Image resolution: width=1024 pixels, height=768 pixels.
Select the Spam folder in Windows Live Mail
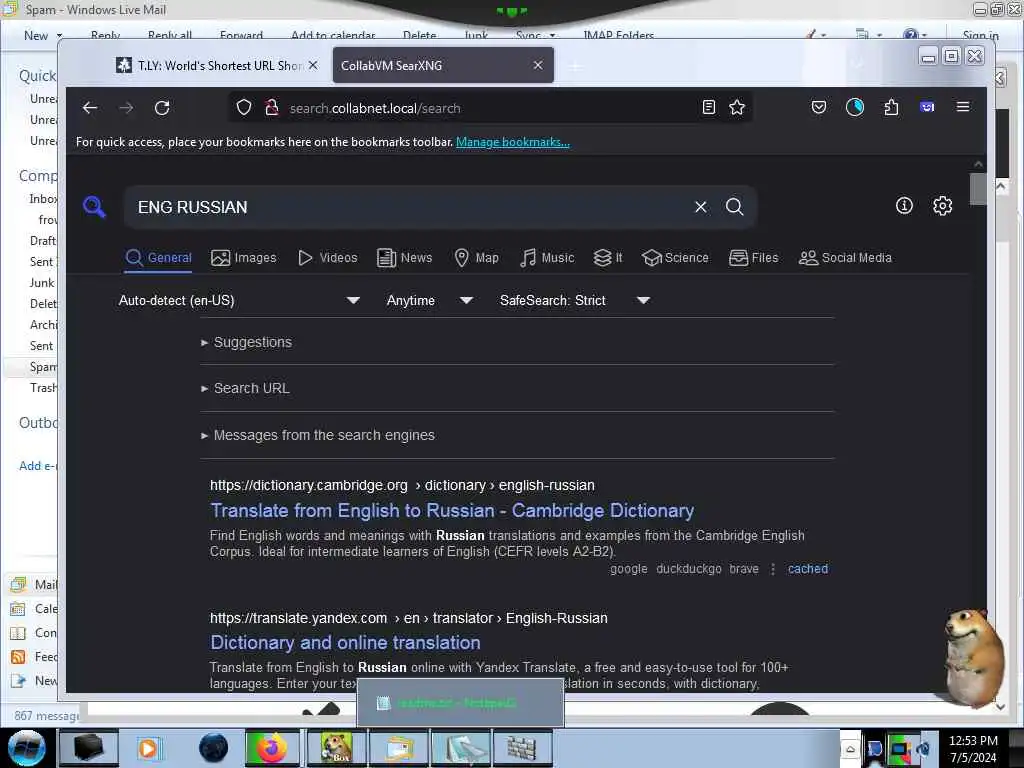pos(43,367)
